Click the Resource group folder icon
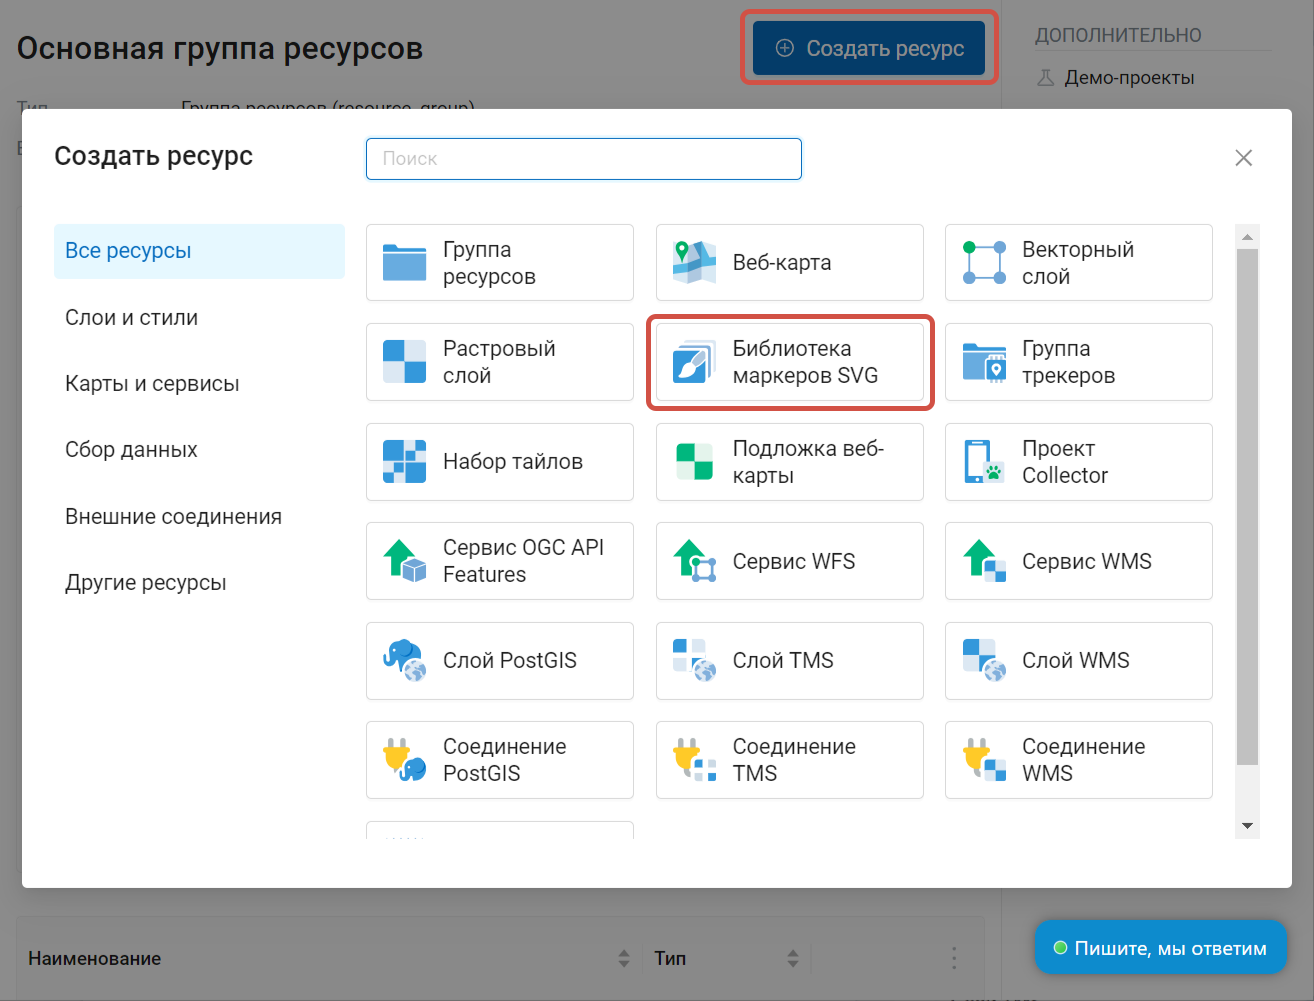The height and width of the screenshot is (1001, 1314). click(x=405, y=263)
